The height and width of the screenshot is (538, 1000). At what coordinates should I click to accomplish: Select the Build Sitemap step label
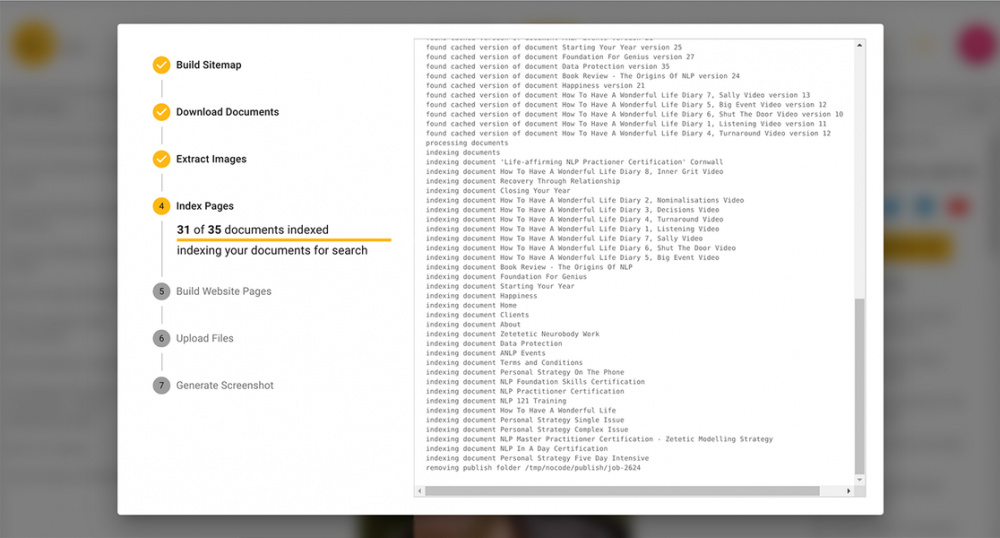click(208, 65)
